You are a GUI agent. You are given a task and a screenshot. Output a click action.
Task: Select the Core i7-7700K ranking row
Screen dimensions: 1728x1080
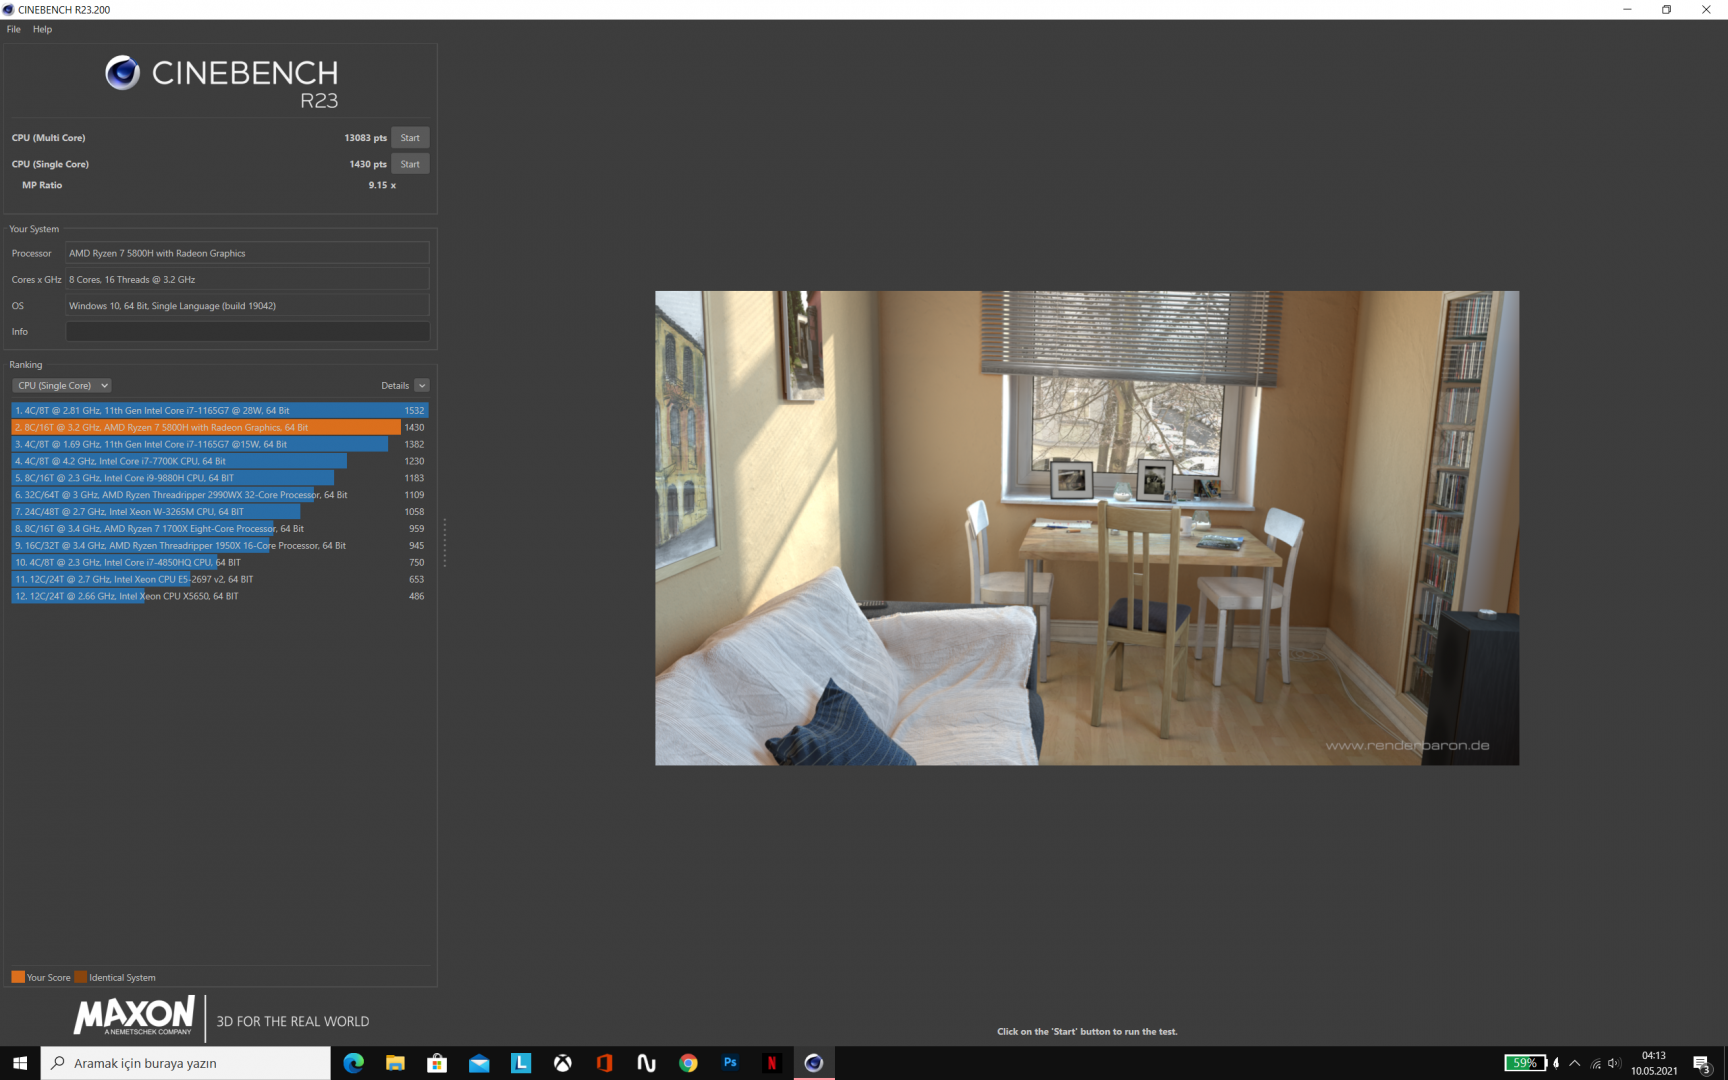tap(220, 461)
